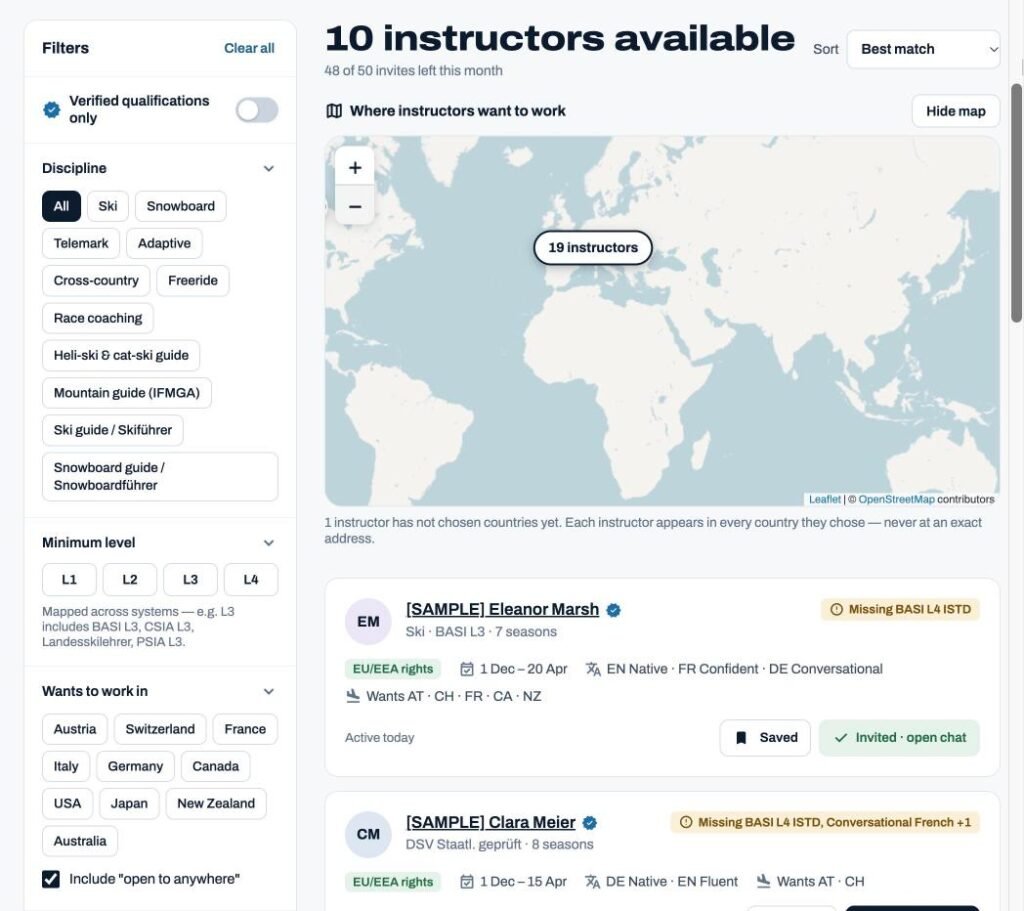Screen dimensions: 1024x911
Task: Click calendar icon beside 1 Dec – 20 Apr
Action: [466, 669]
